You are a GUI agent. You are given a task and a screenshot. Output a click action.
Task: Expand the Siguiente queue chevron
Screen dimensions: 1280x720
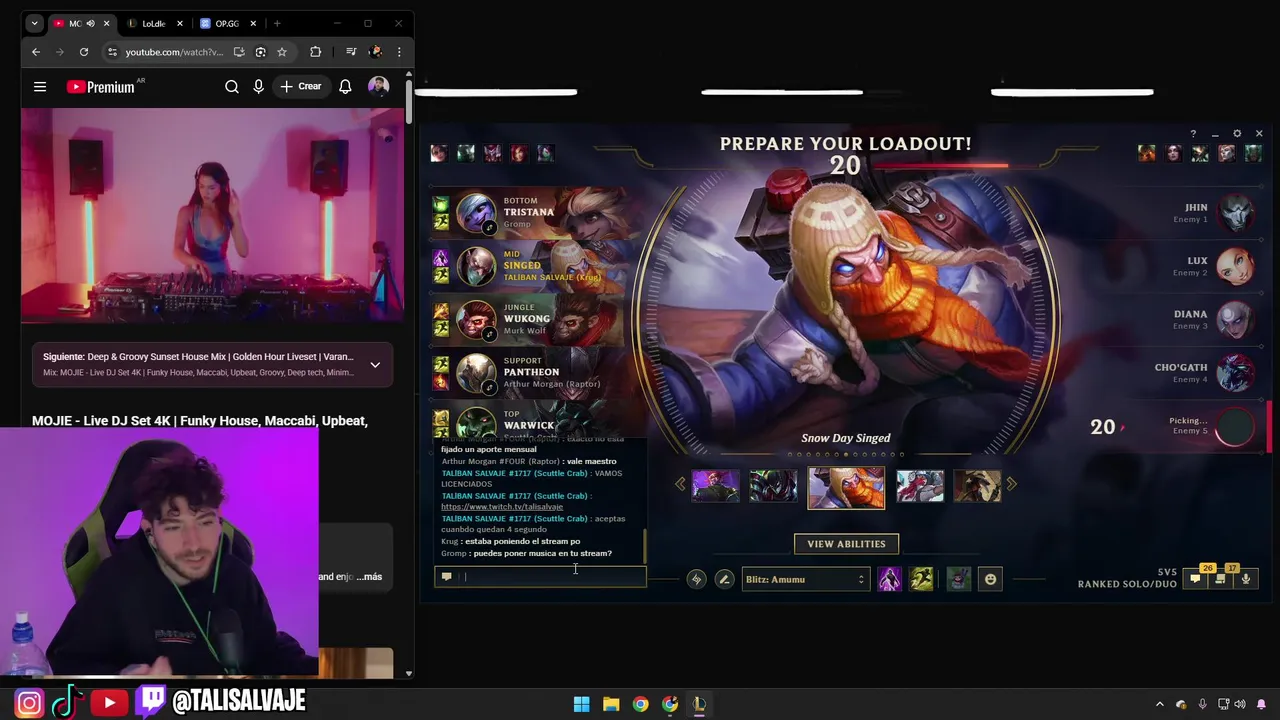click(x=375, y=365)
